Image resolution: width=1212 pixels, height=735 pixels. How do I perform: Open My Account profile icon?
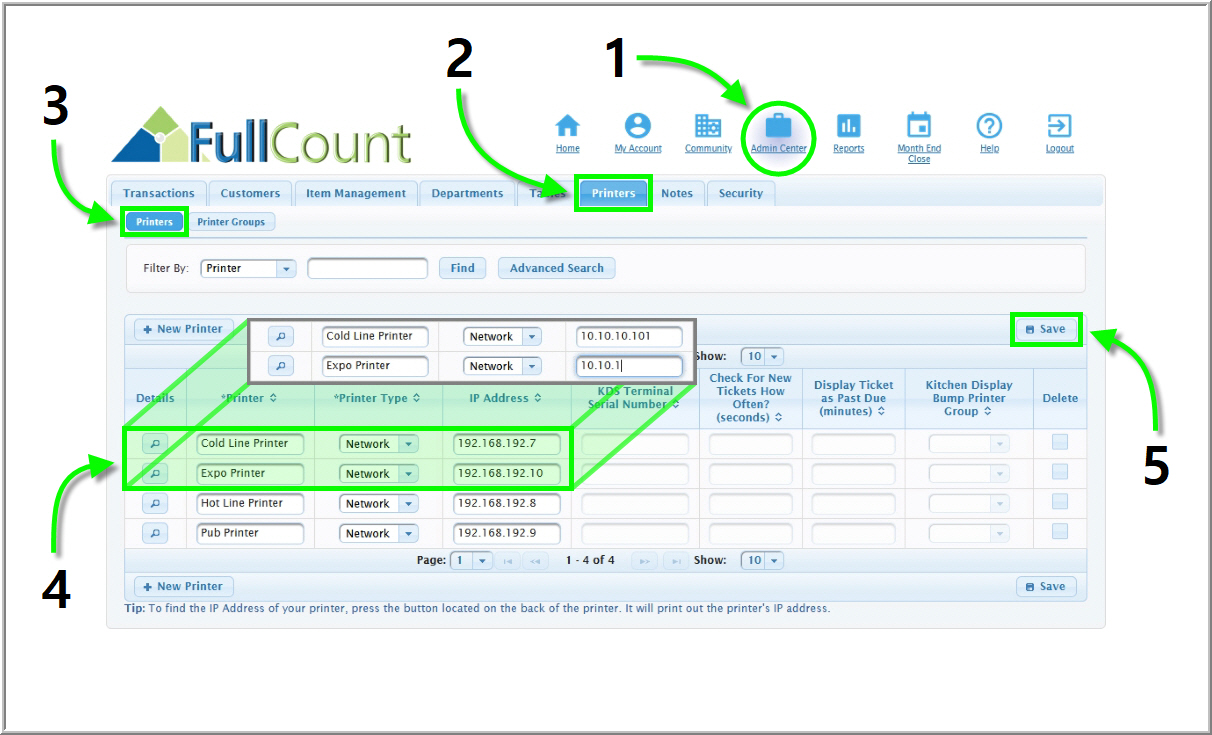tap(638, 126)
